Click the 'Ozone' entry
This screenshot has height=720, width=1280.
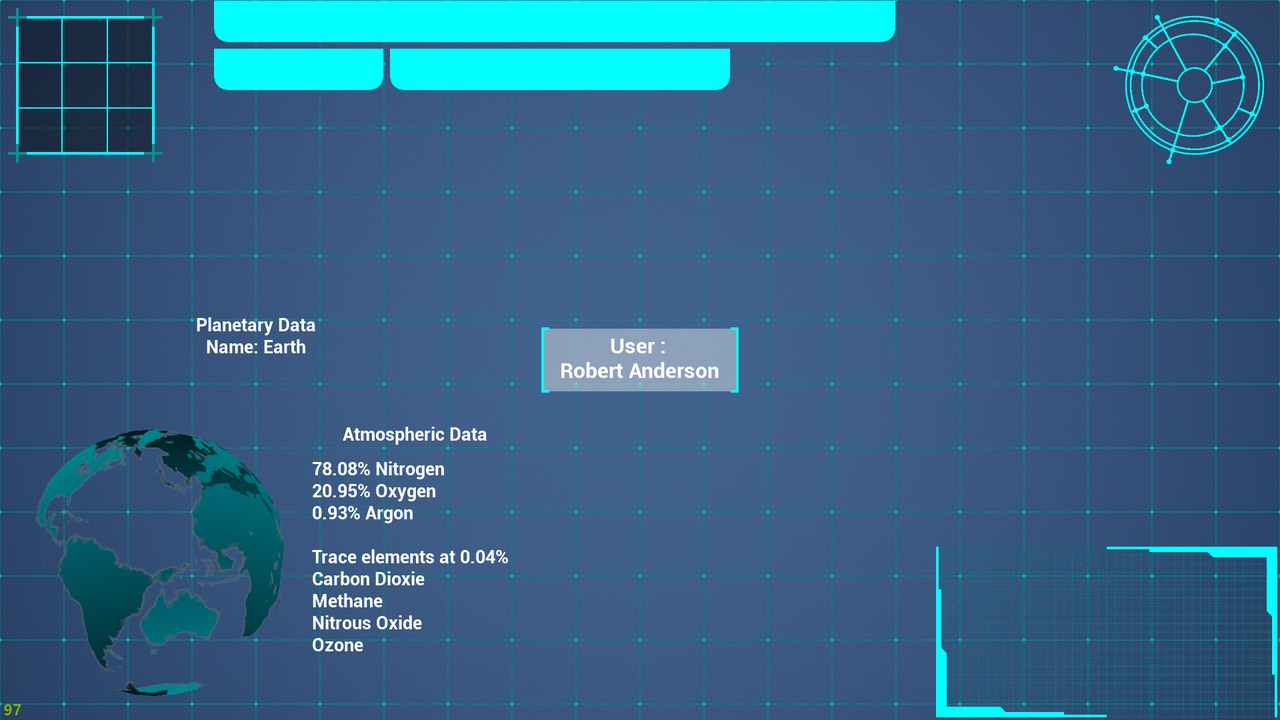[x=338, y=645]
